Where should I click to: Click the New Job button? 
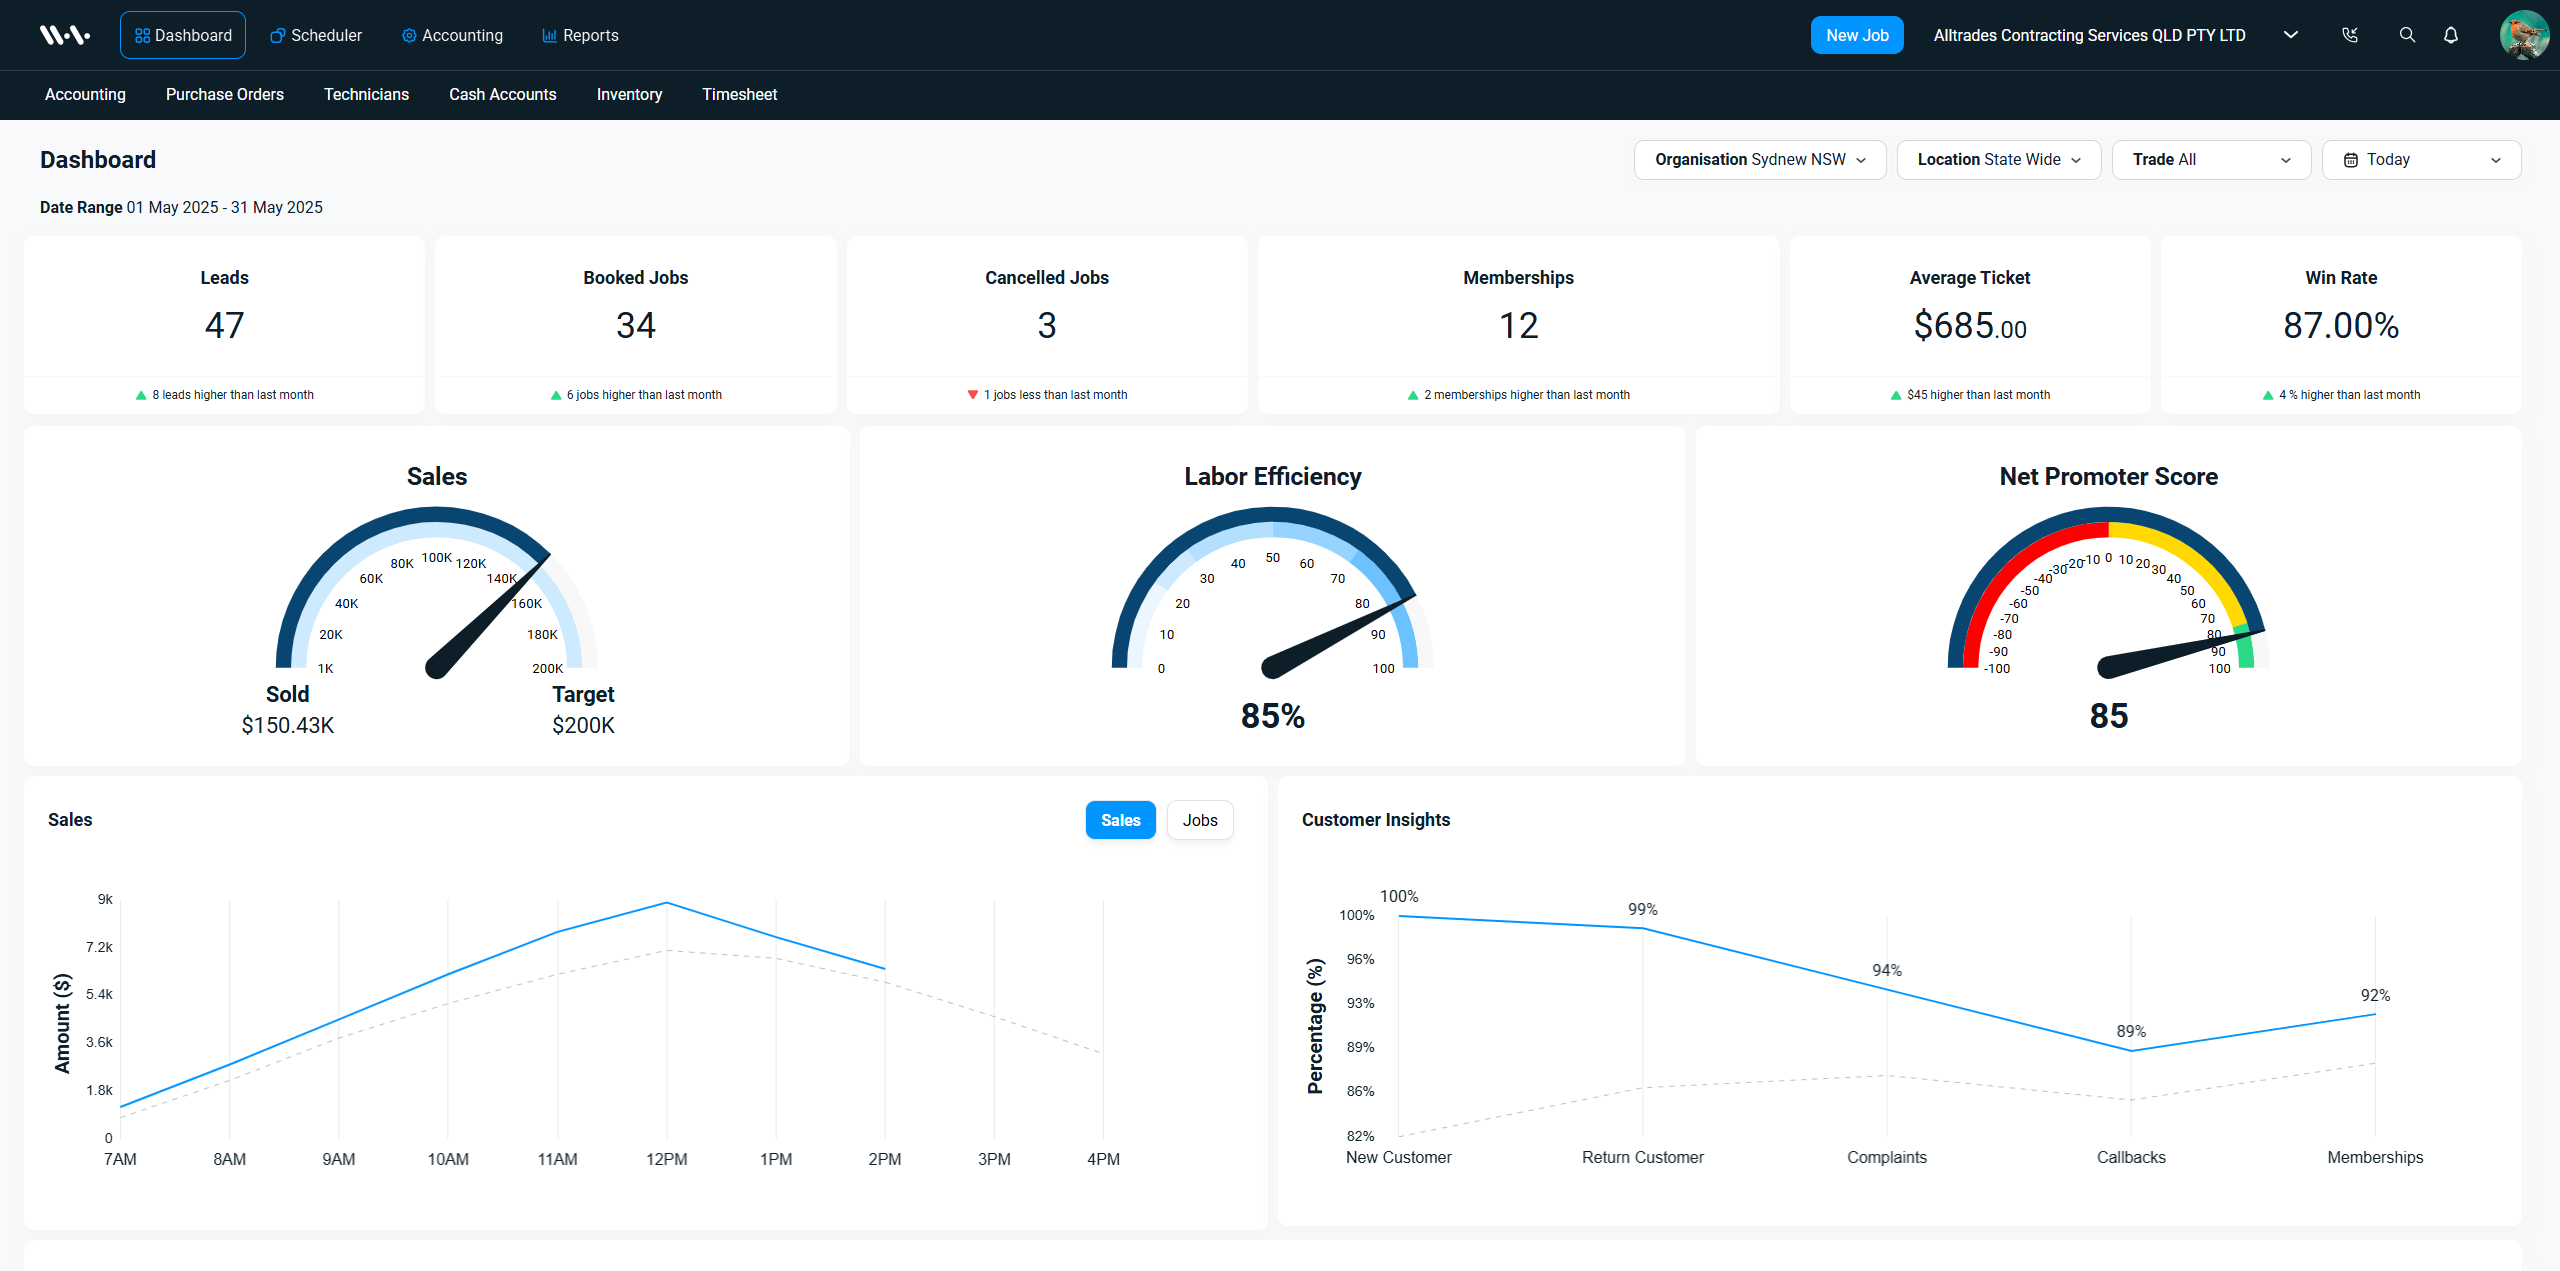1856,34
